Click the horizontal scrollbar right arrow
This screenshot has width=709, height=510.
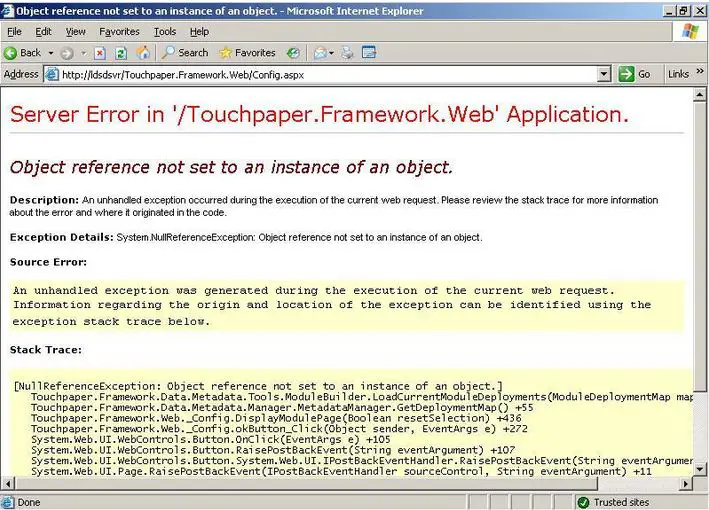686,484
